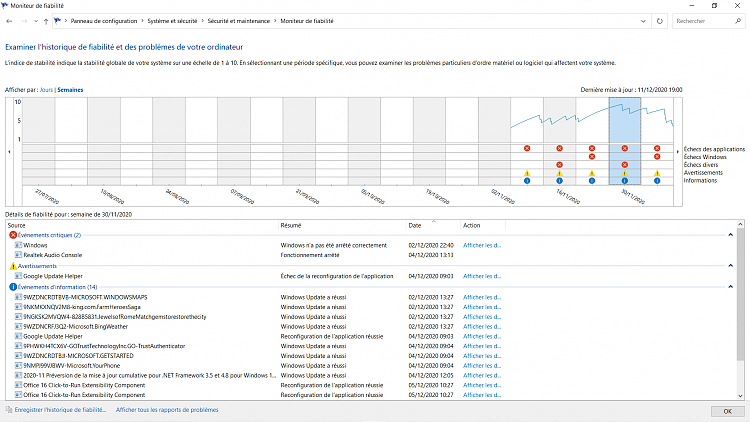This screenshot has height=422, width=750.
Task: Select the GO-TrustAuthenticator update row
Action: tap(371, 346)
